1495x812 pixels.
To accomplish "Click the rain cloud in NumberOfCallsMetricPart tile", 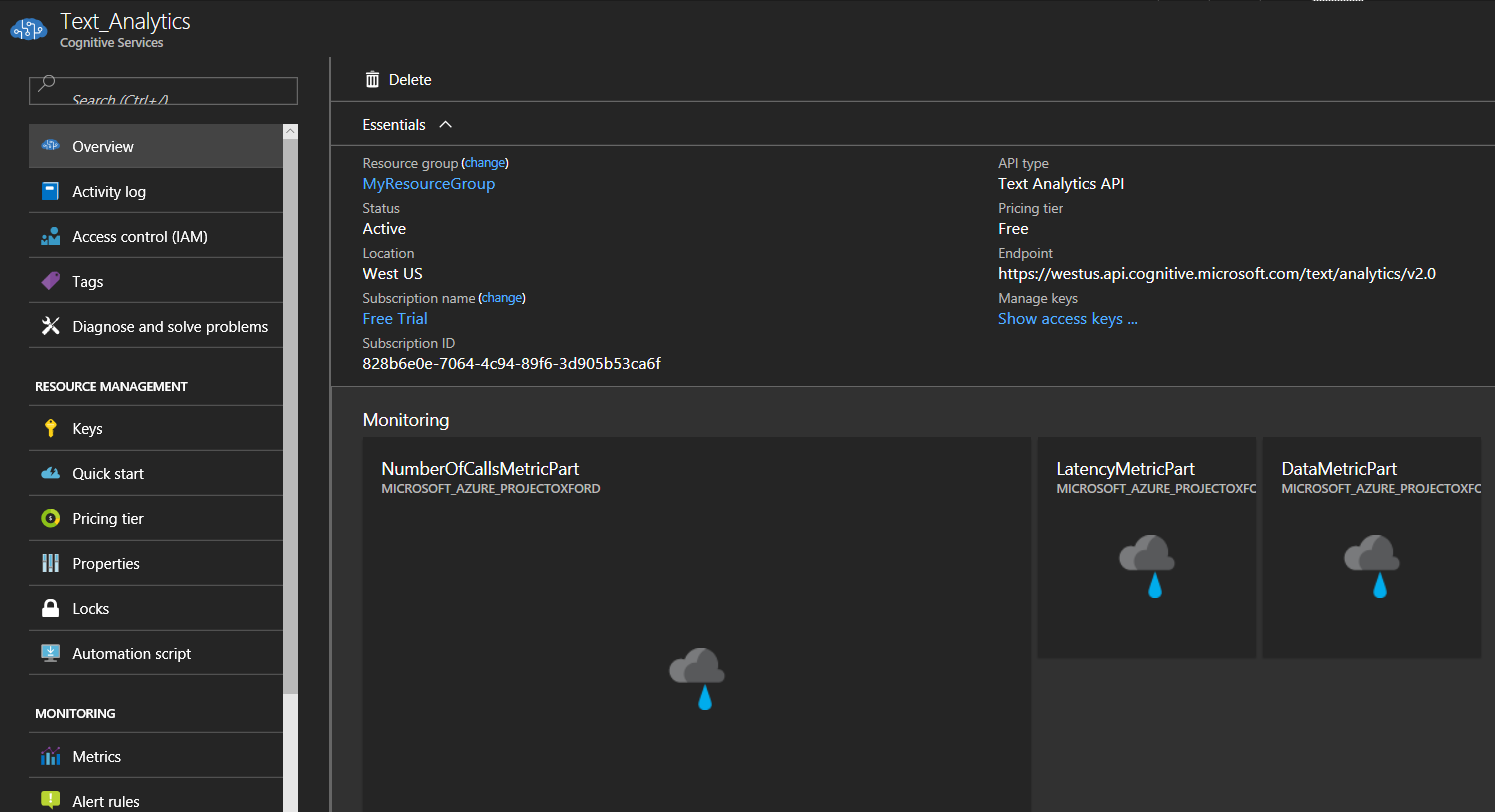I will click(697, 679).
